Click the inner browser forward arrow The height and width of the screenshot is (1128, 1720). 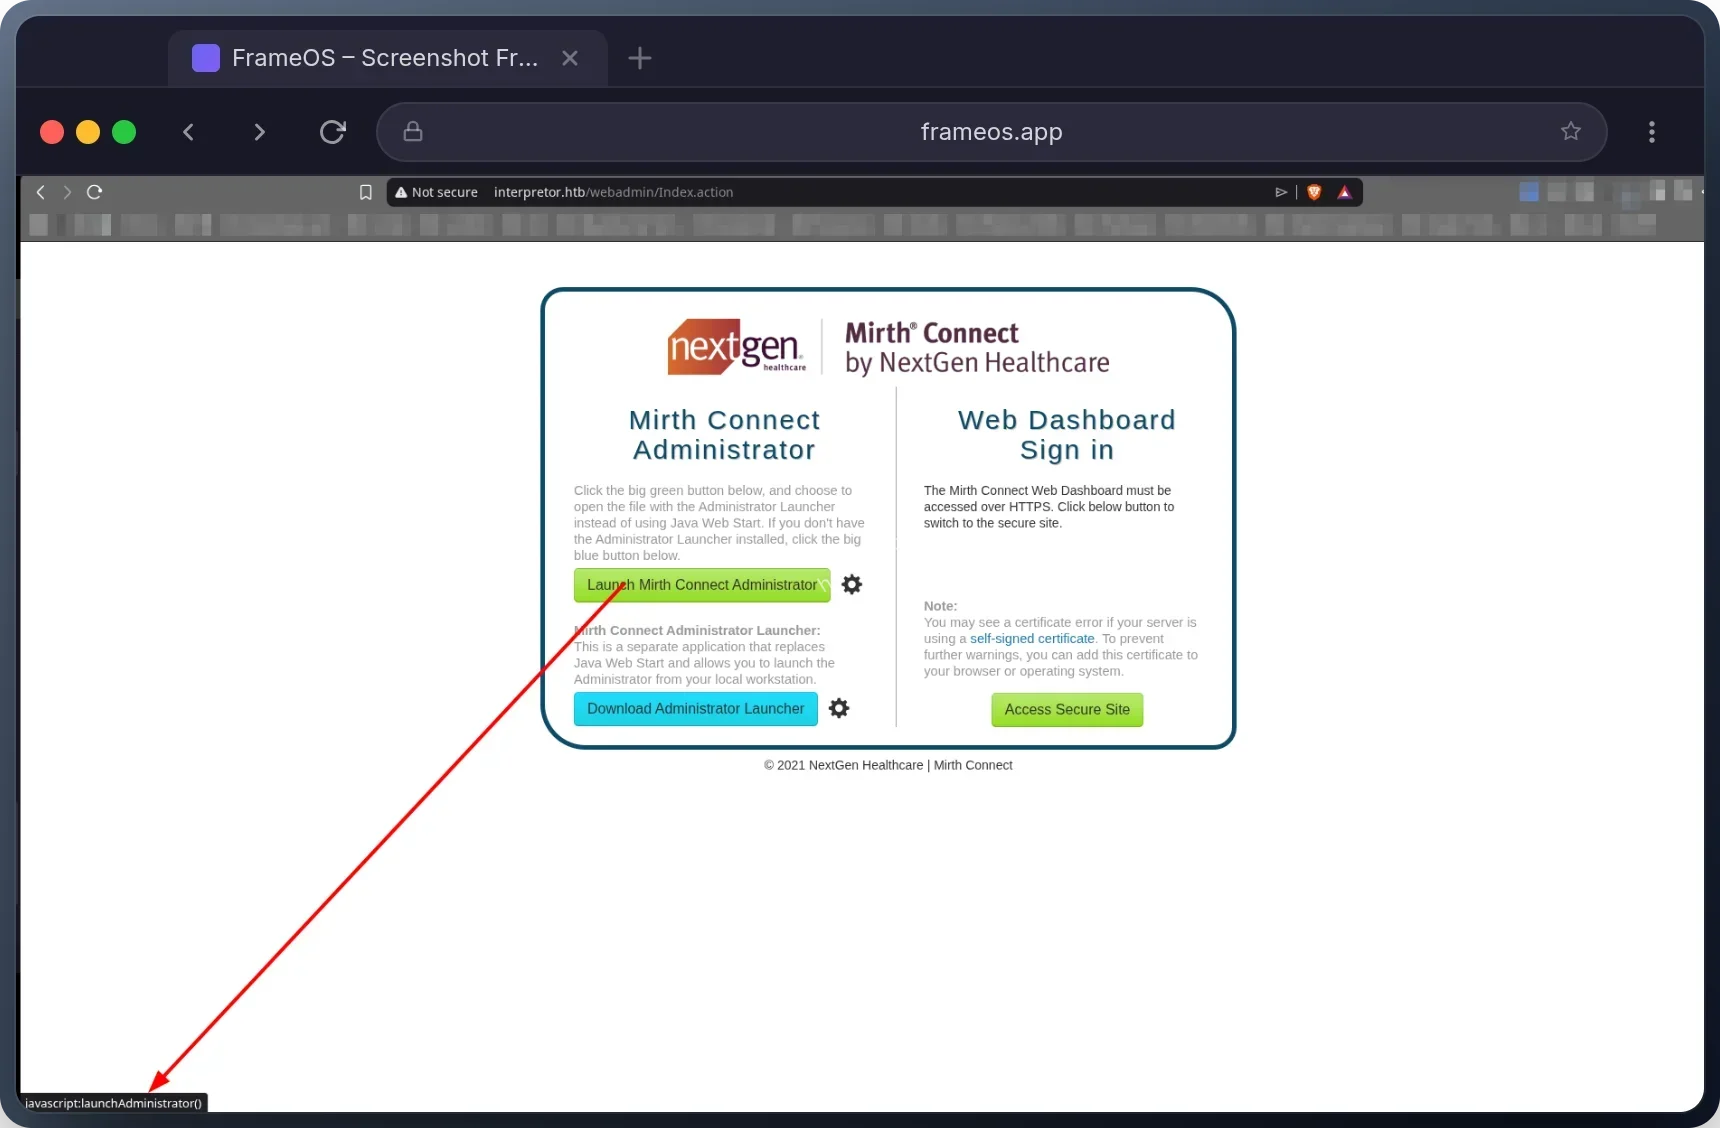pos(67,192)
